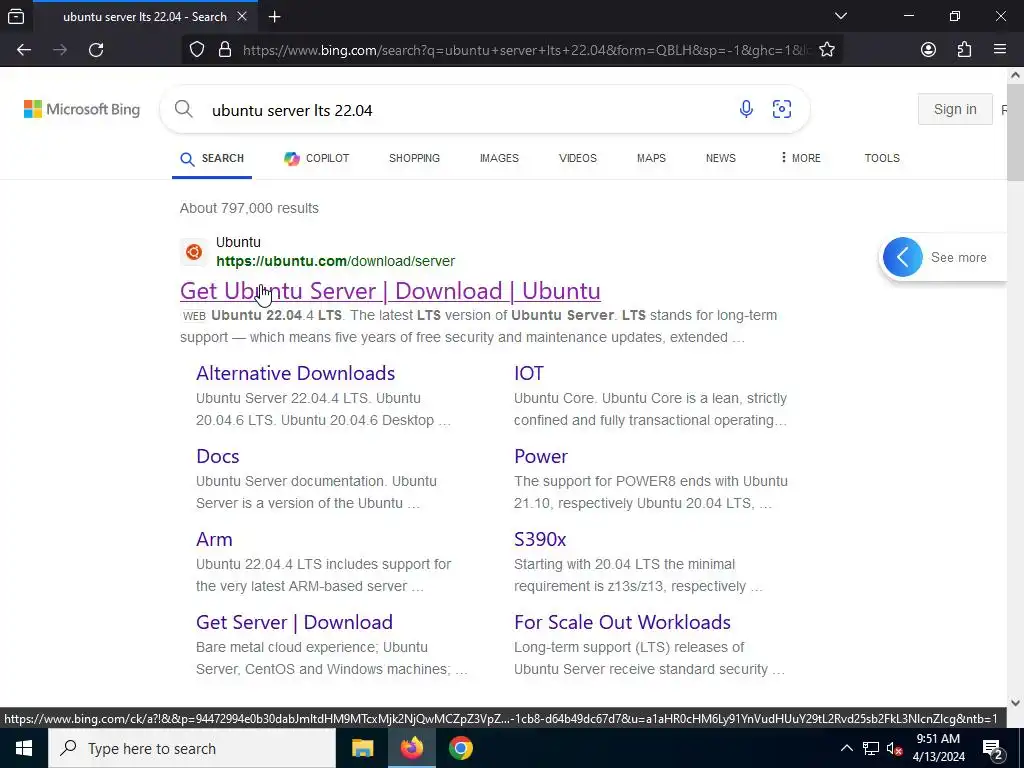Screen dimensions: 1024x768
Task: Close the ubuntu server search tab
Action: [x=242, y=17]
